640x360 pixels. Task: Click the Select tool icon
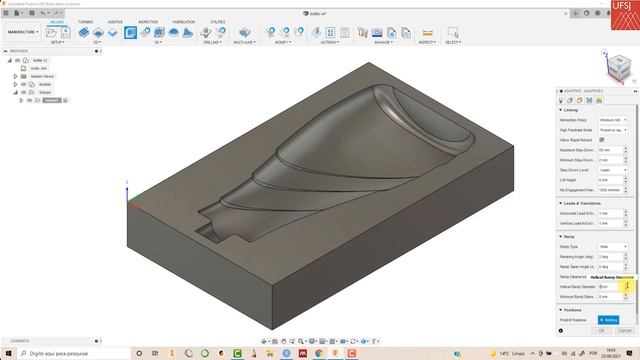coord(453,32)
